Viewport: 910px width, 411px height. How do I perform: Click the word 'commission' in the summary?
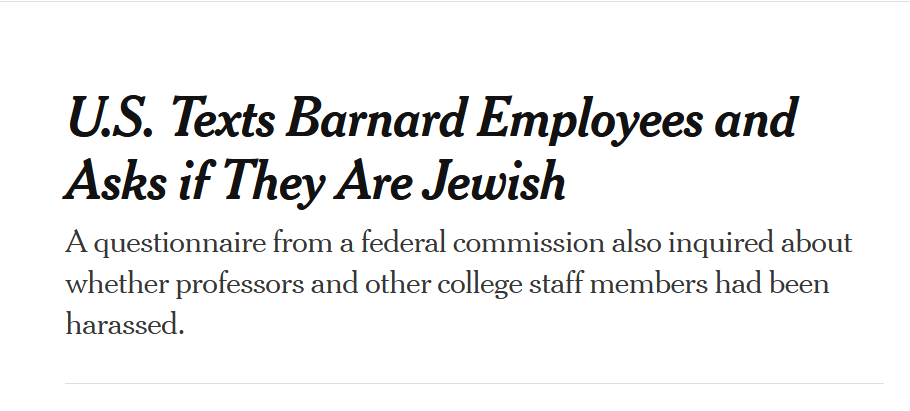click(529, 242)
